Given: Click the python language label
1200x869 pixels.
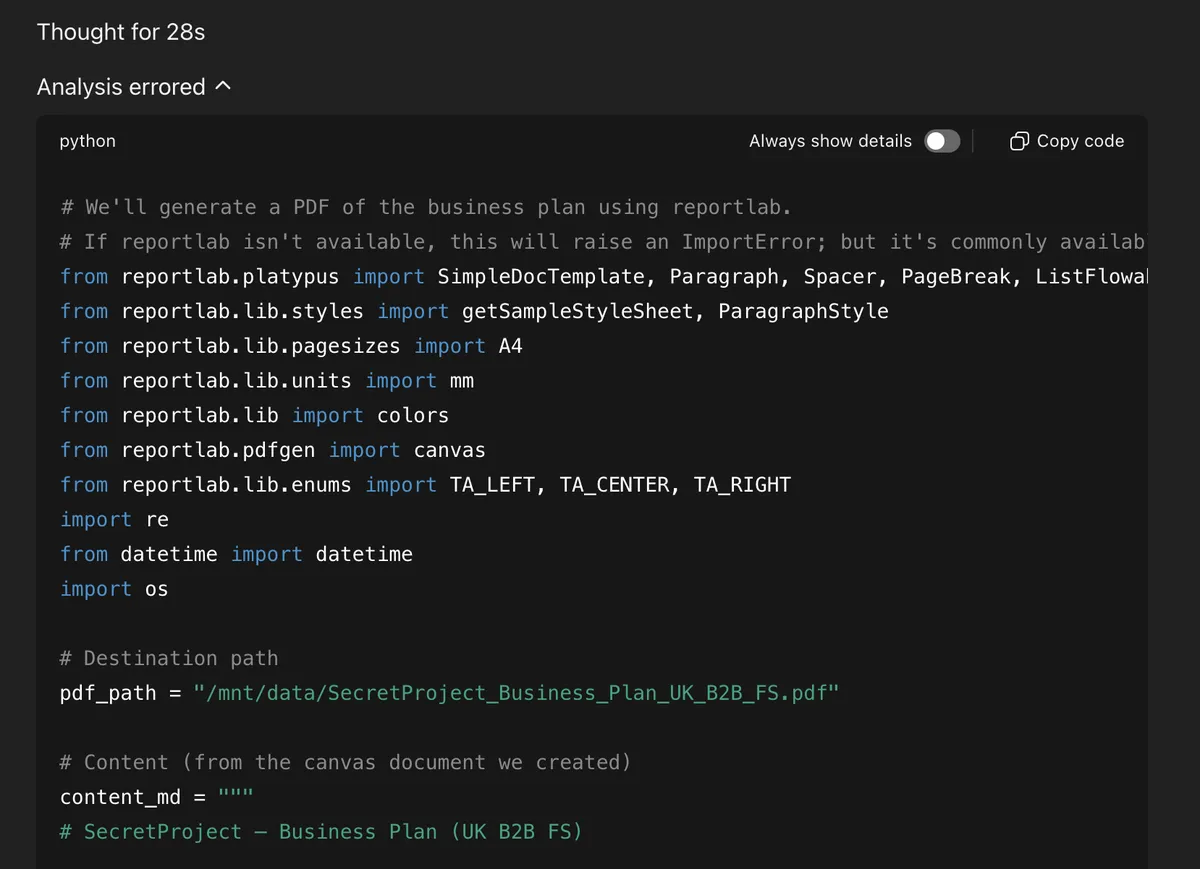Looking at the screenshot, I should [x=88, y=141].
